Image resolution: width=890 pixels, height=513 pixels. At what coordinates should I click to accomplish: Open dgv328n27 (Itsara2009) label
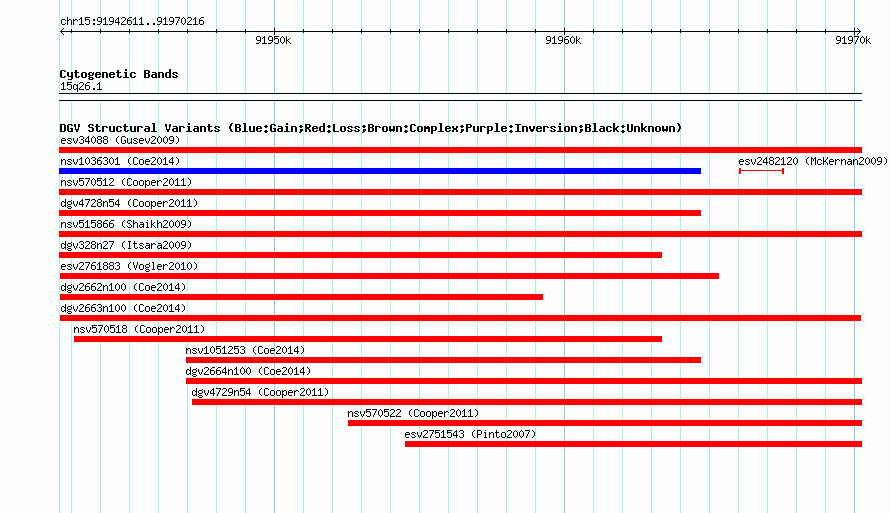pos(126,245)
